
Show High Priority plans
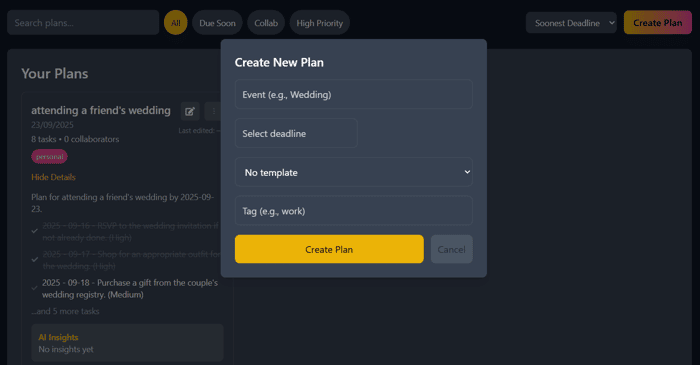(x=320, y=23)
